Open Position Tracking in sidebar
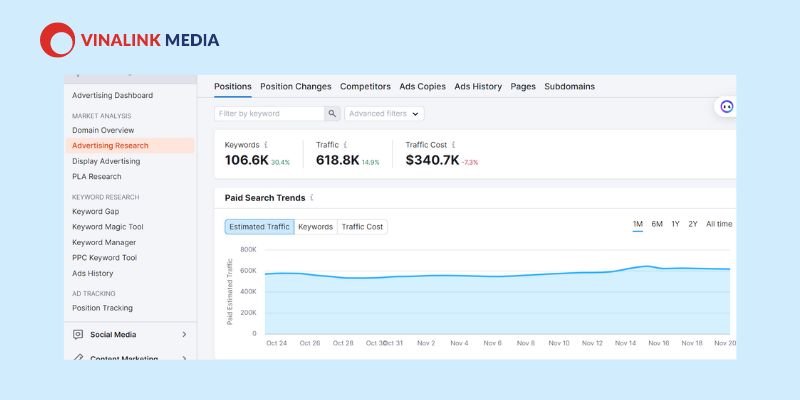The height and width of the screenshot is (400, 800). pos(102,308)
